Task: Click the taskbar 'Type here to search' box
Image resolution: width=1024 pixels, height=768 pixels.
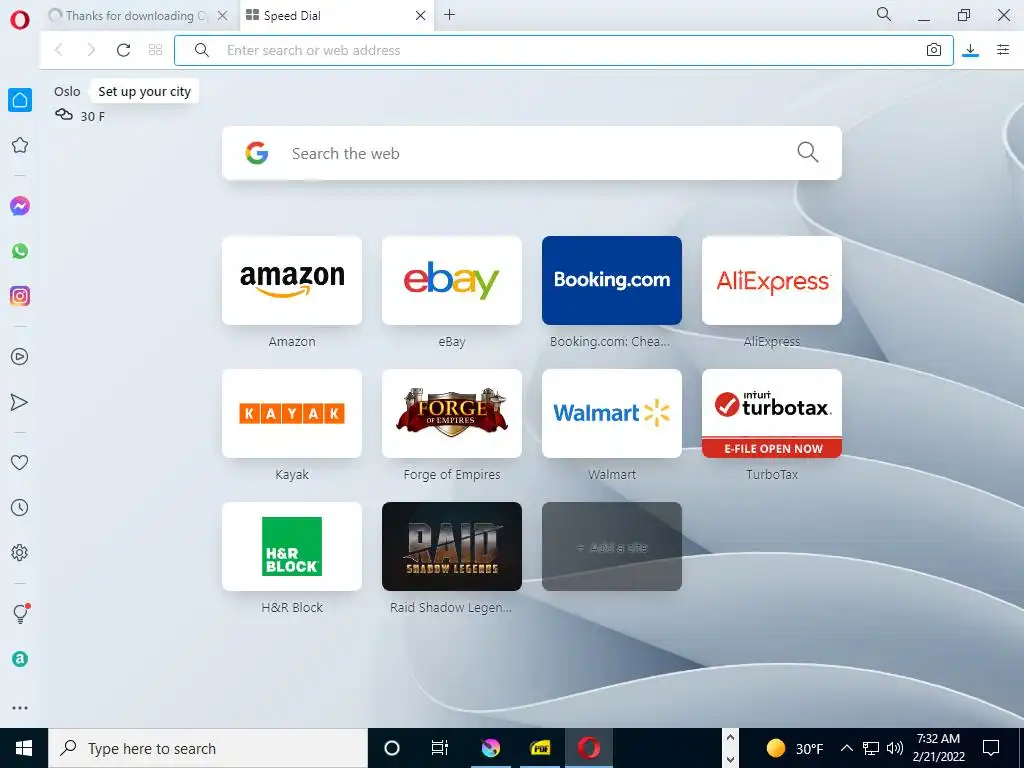Action: pos(208,748)
